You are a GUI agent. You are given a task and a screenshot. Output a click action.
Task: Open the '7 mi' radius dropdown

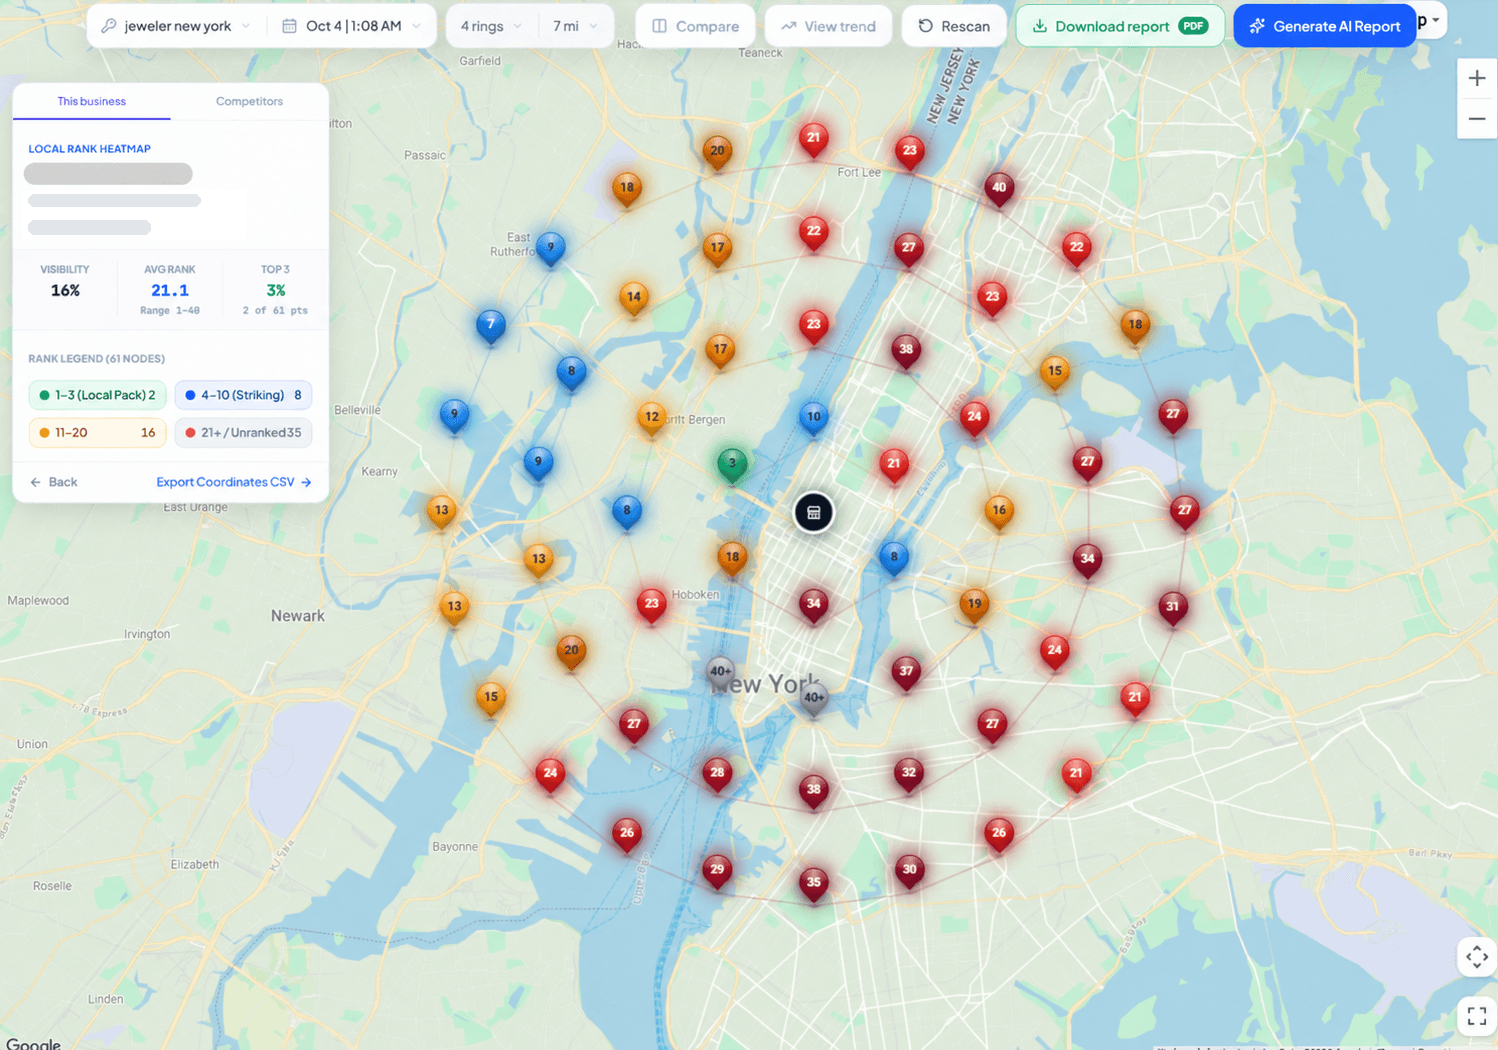coord(575,26)
